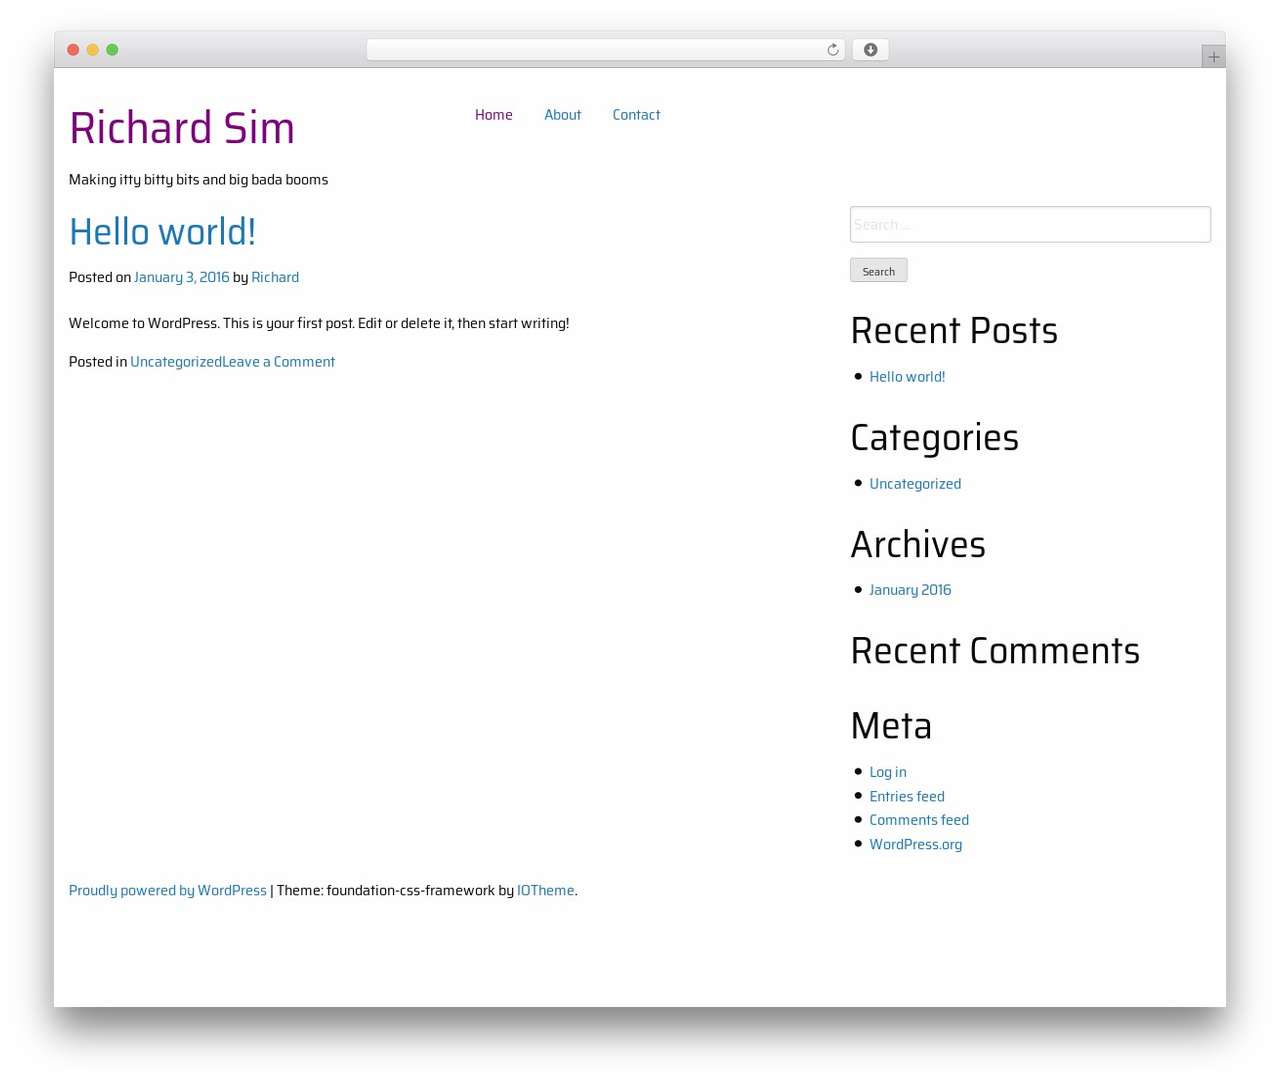Open the Hello world! post heading

[x=162, y=232]
